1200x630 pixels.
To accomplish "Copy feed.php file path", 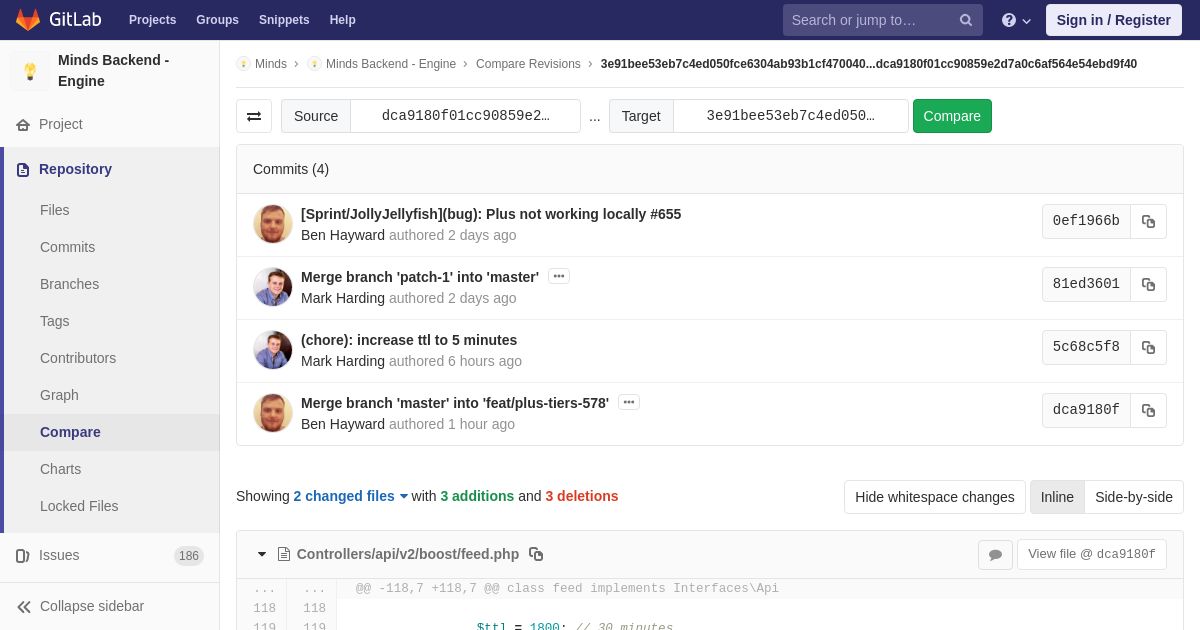I will pyautogui.click(x=536, y=554).
